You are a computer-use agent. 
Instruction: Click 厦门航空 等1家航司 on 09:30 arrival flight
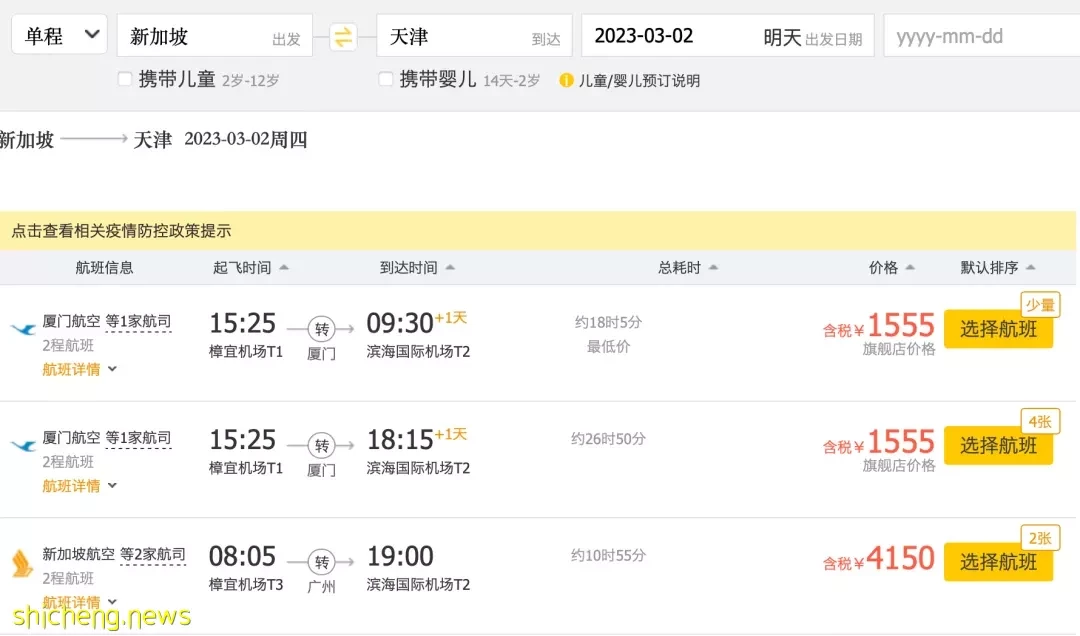click(x=107, y=321)
